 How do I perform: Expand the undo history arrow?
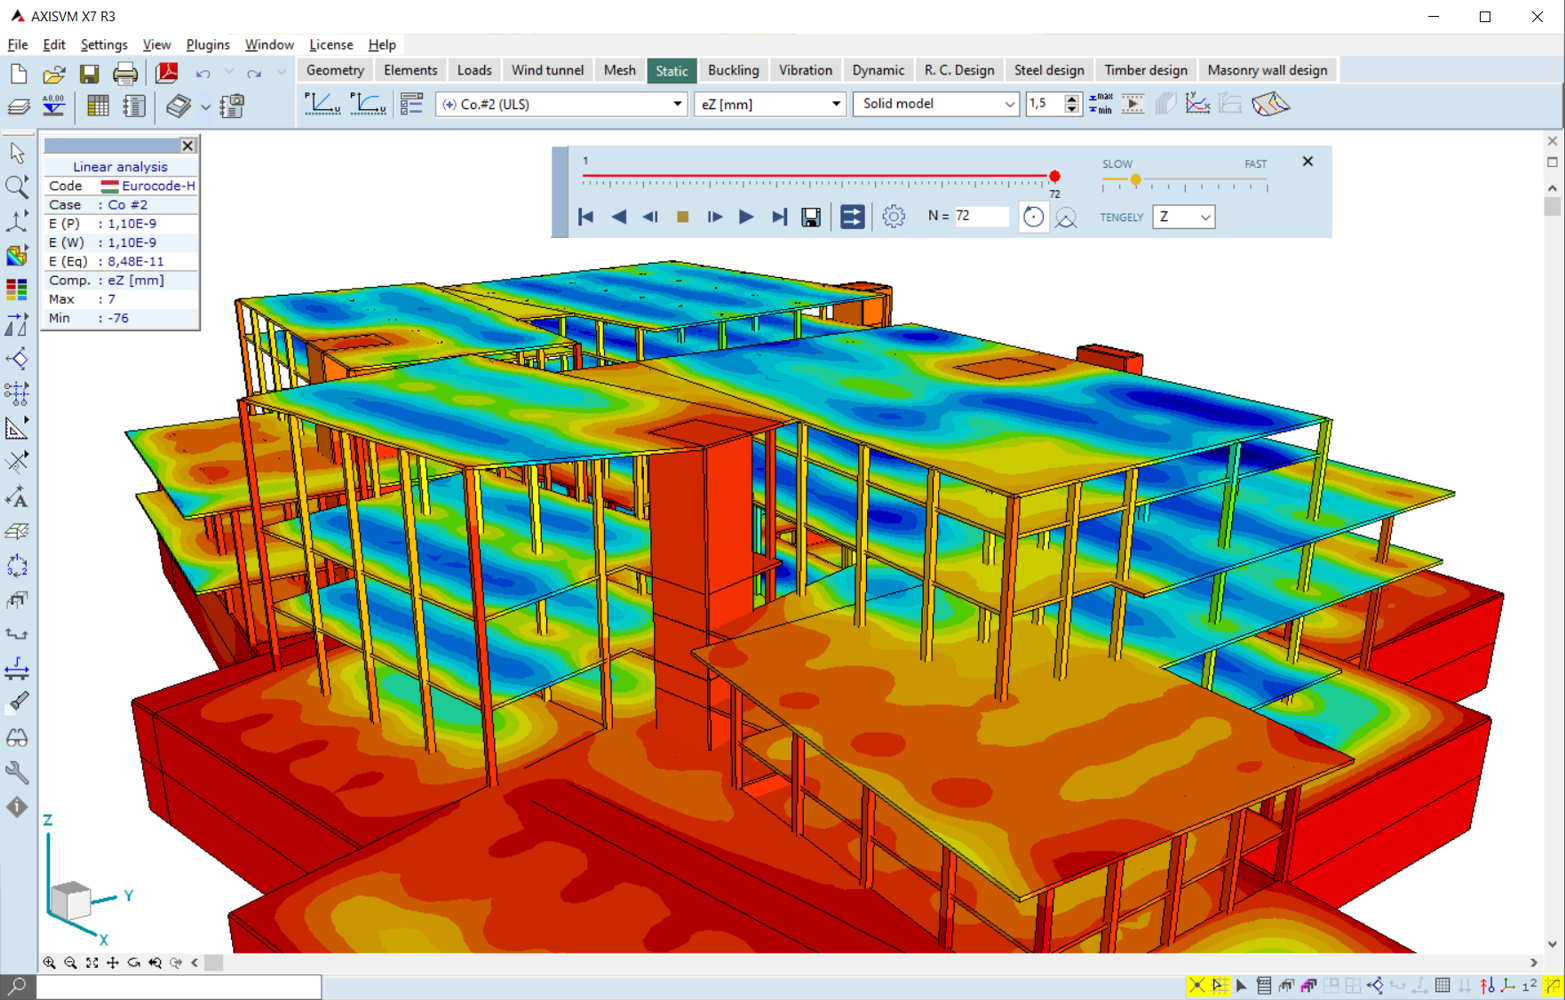(229, 73)
